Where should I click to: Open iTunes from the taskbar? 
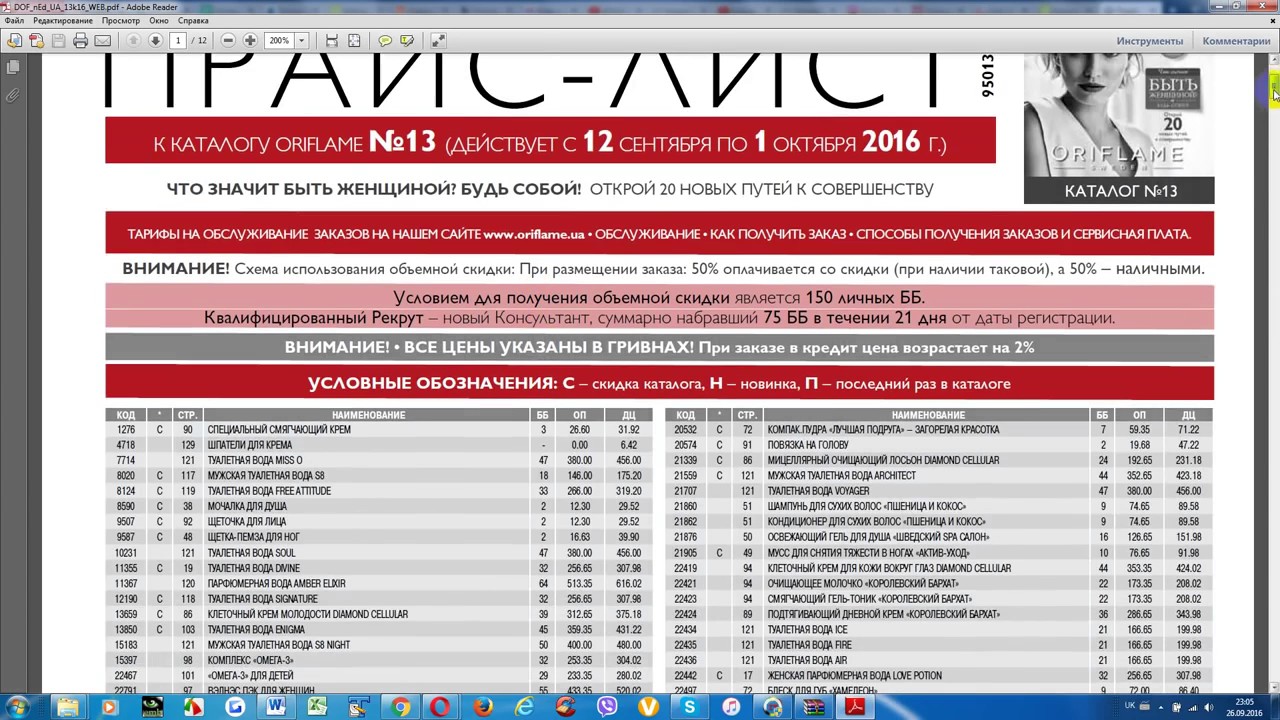click(x=731, y=707)
